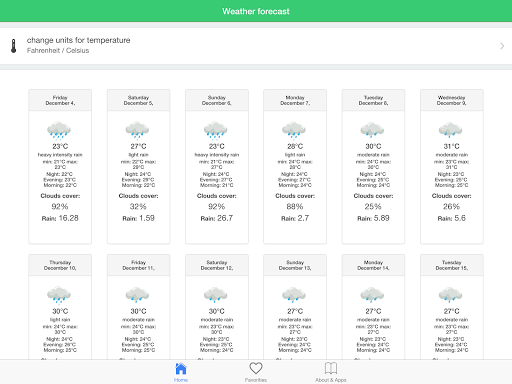The width and height of the screenshot is (512, 384).
Task: Click rain cloud icon for Wednesday December 9
Action: tap(450, 130)
